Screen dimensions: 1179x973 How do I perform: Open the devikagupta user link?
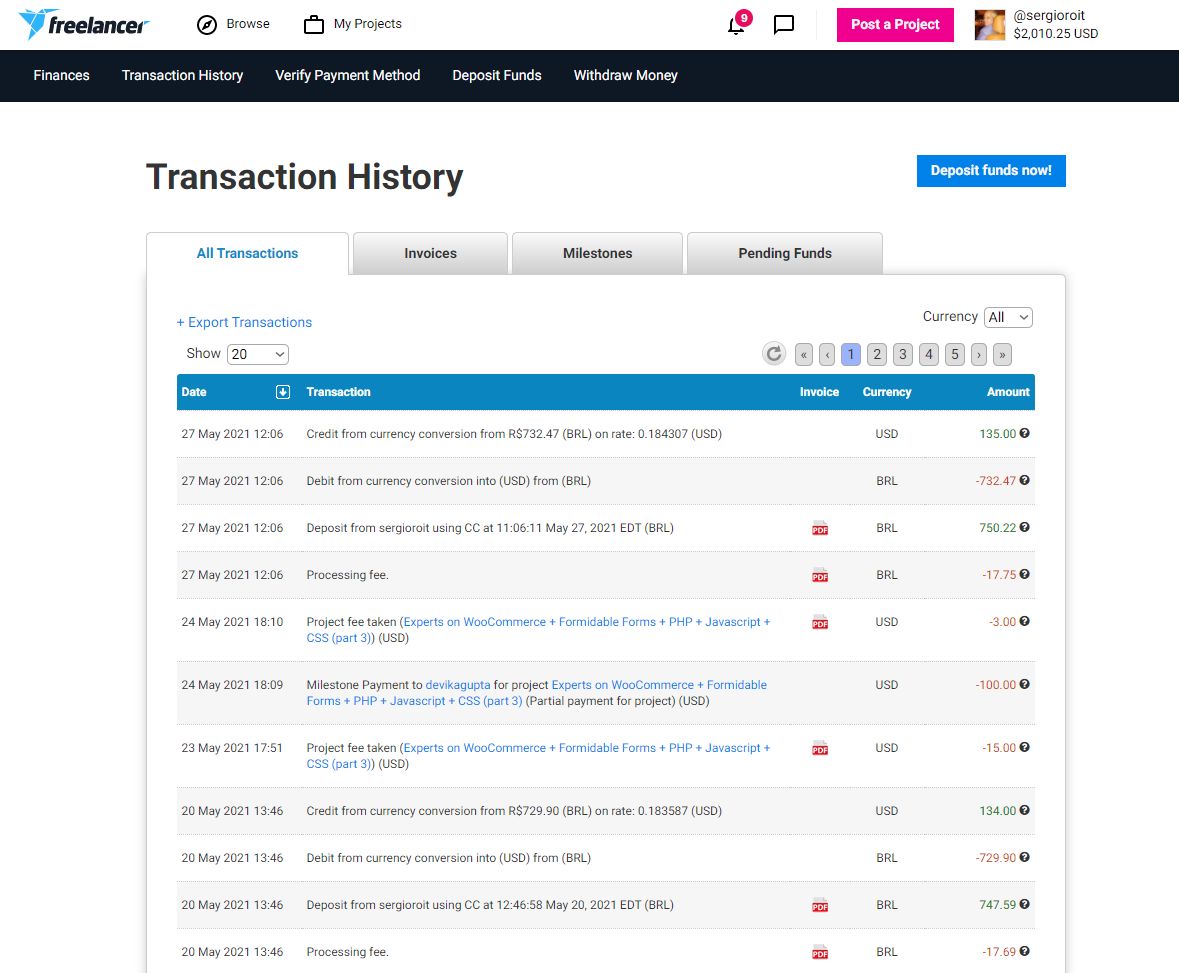coord(458,685)
